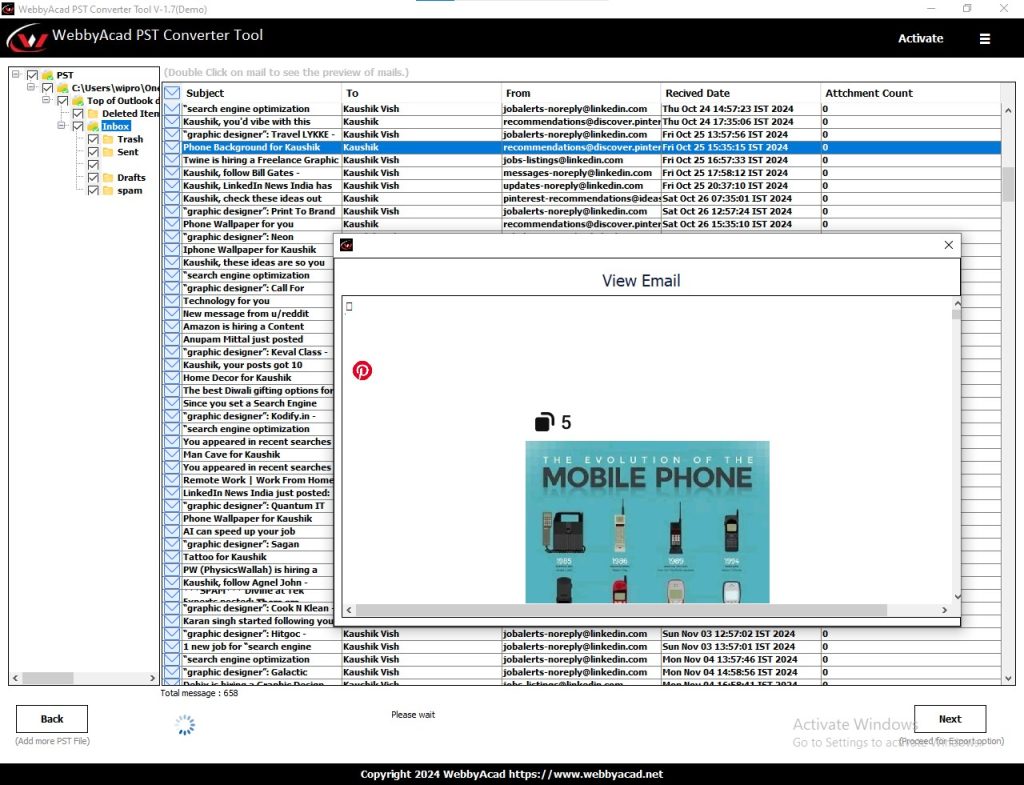
Task: Click the mail icon for 'Amazon is hiring a Content'
Action: click(172, 327)
